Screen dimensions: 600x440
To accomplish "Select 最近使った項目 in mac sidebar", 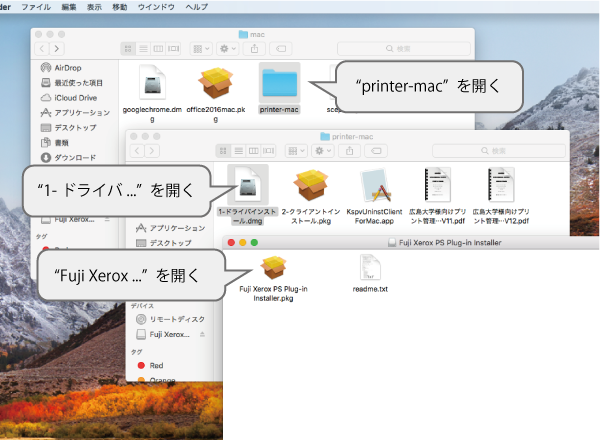I will [x=72, y=83].
